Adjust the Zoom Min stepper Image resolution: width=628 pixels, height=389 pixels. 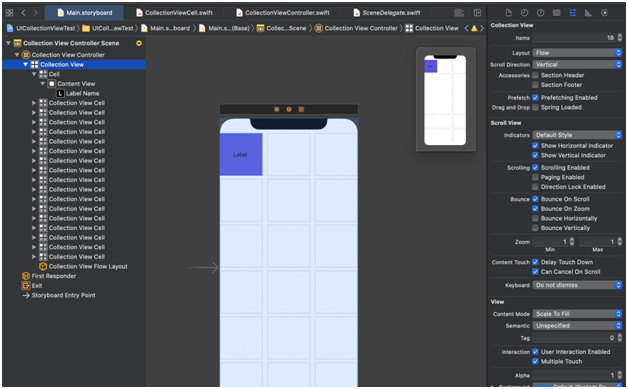click(572, 242)
